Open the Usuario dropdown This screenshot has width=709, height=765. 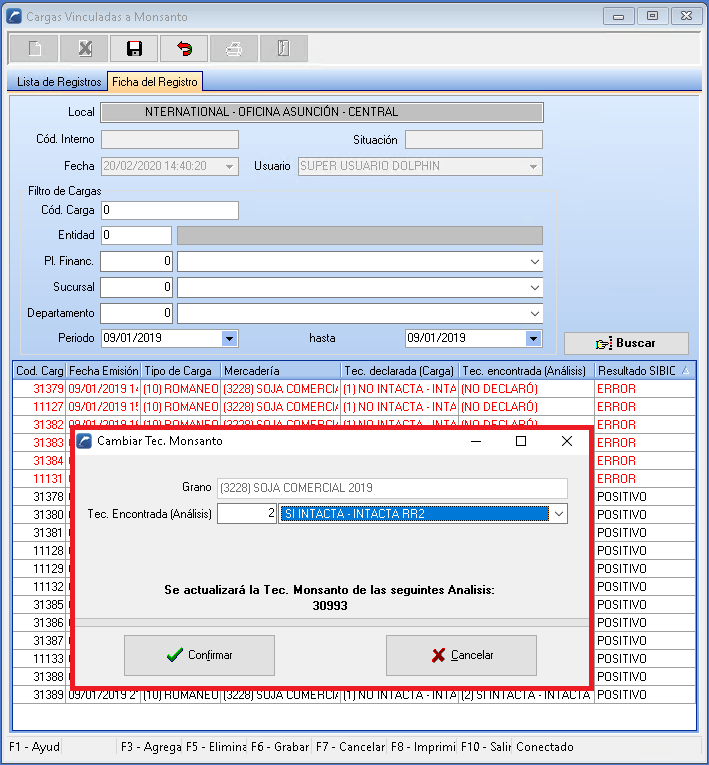tap(533, 166)
